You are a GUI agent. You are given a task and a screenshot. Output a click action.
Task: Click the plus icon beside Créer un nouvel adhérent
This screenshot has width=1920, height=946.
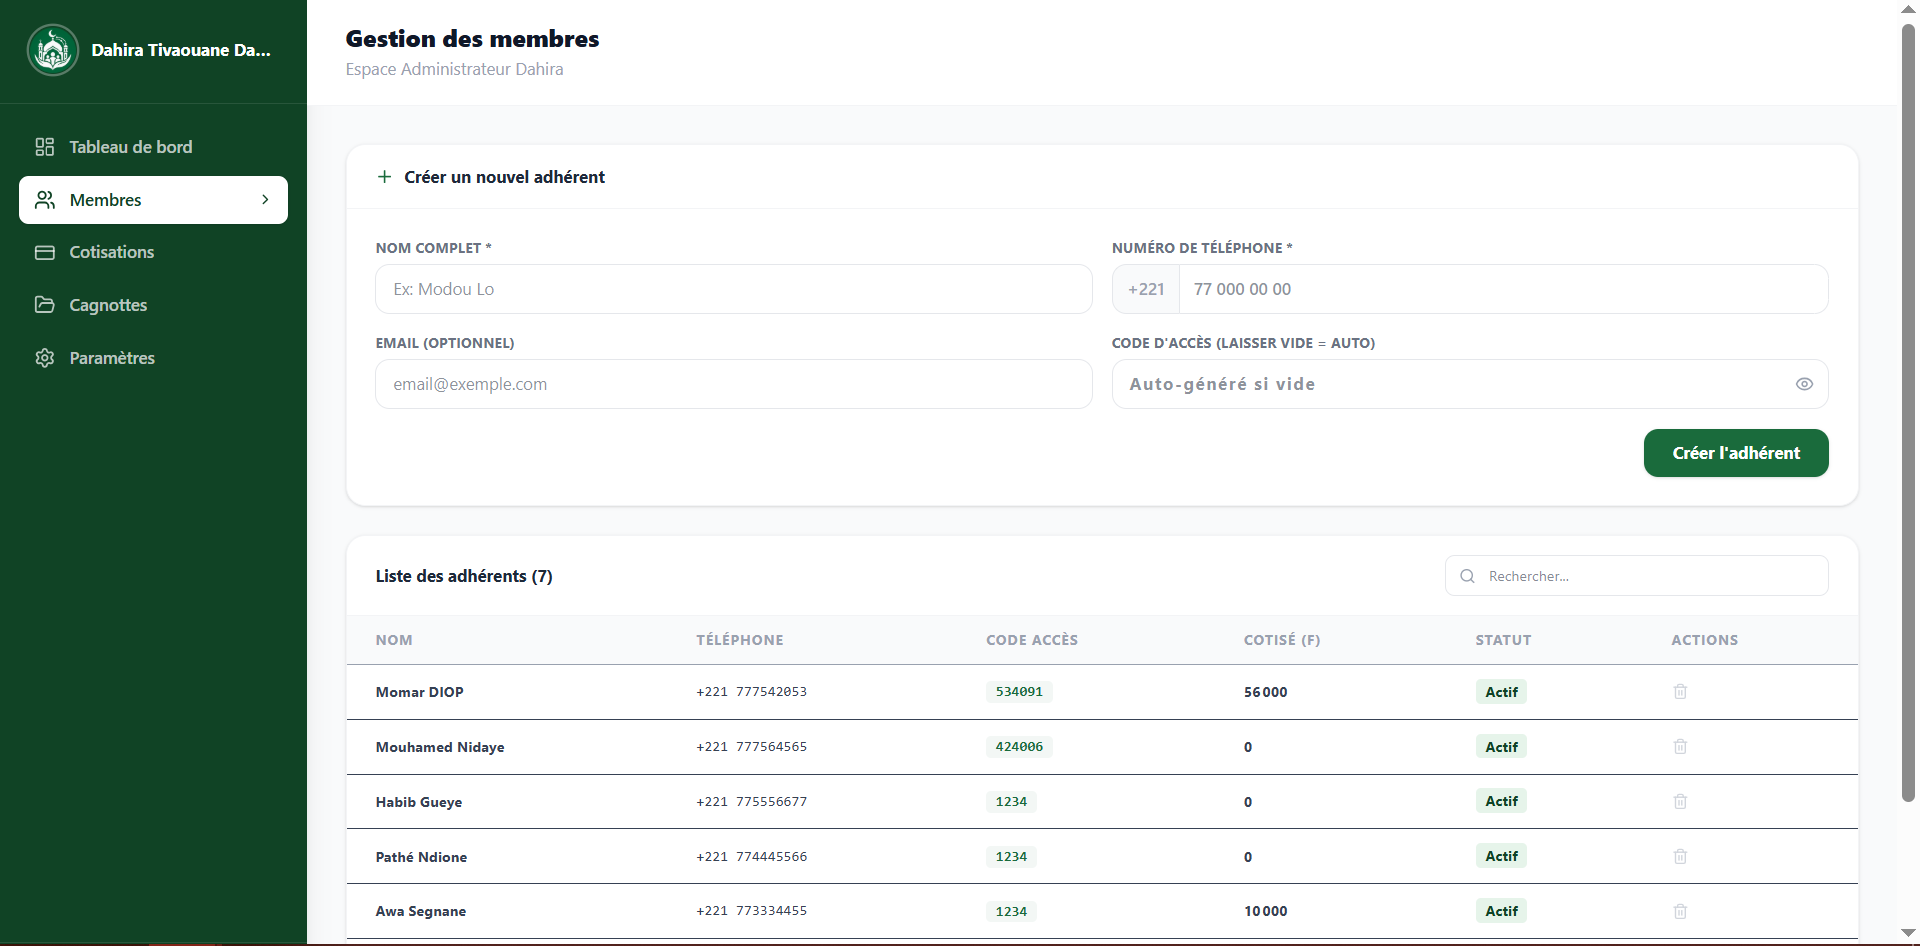click(x=384, y=177)
